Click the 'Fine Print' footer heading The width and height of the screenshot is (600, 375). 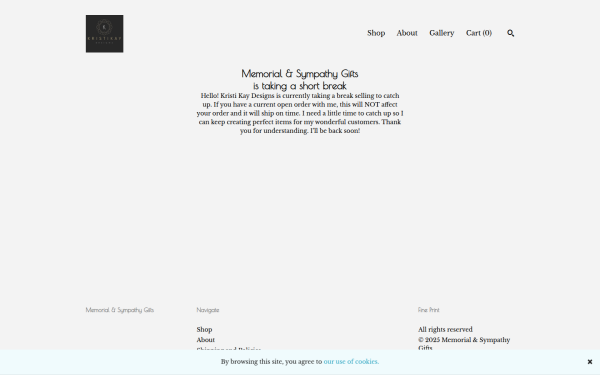coord(429,310)
